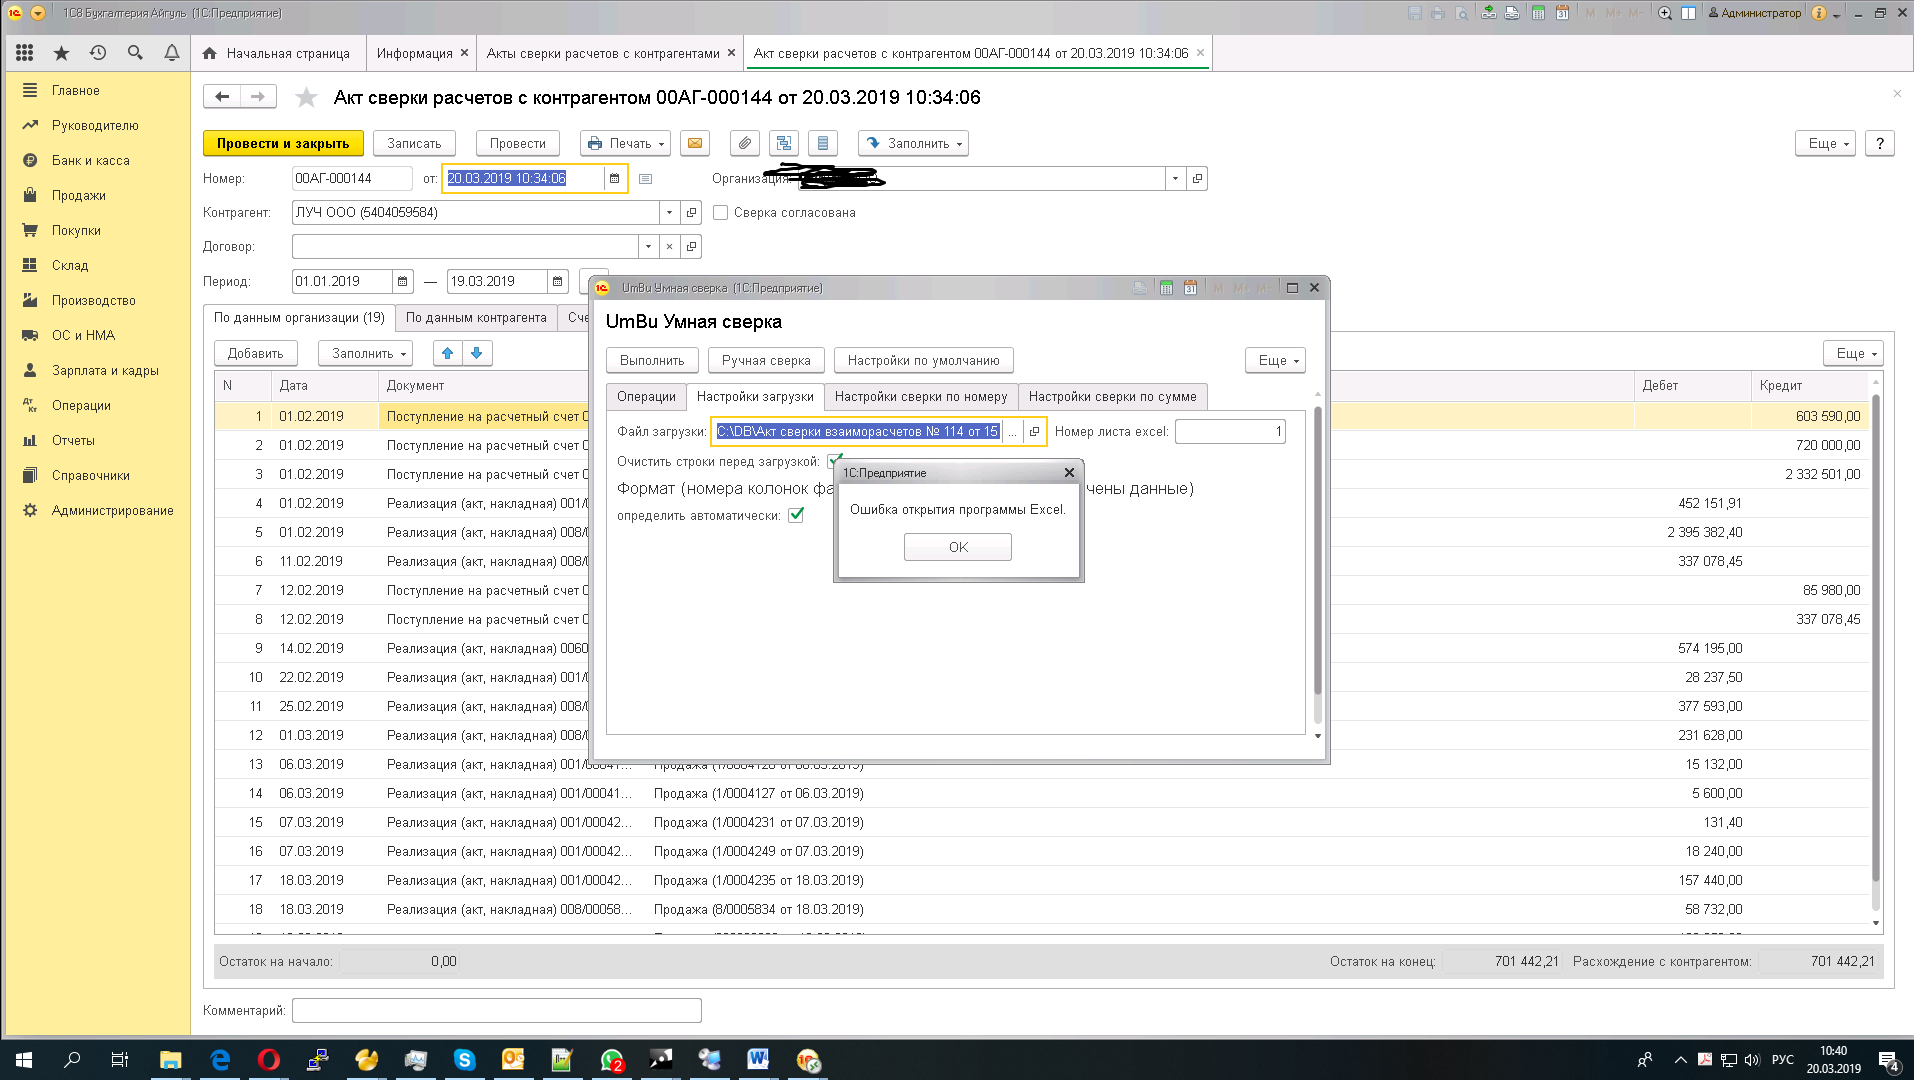Screen dimensions: 1914x1080
Task: Open Операции tab in UmBu window
Action: pos(646,396)
